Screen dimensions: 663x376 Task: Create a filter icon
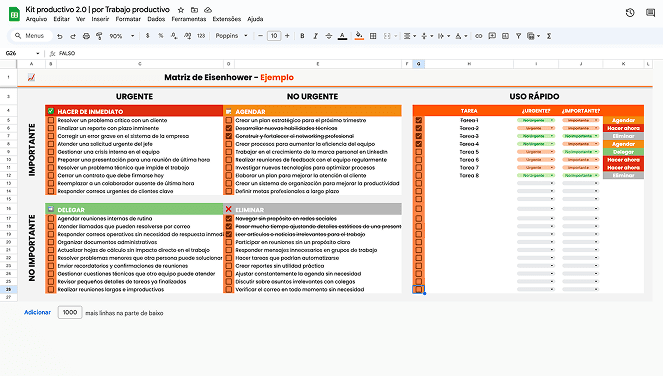[x=518, y=36]
